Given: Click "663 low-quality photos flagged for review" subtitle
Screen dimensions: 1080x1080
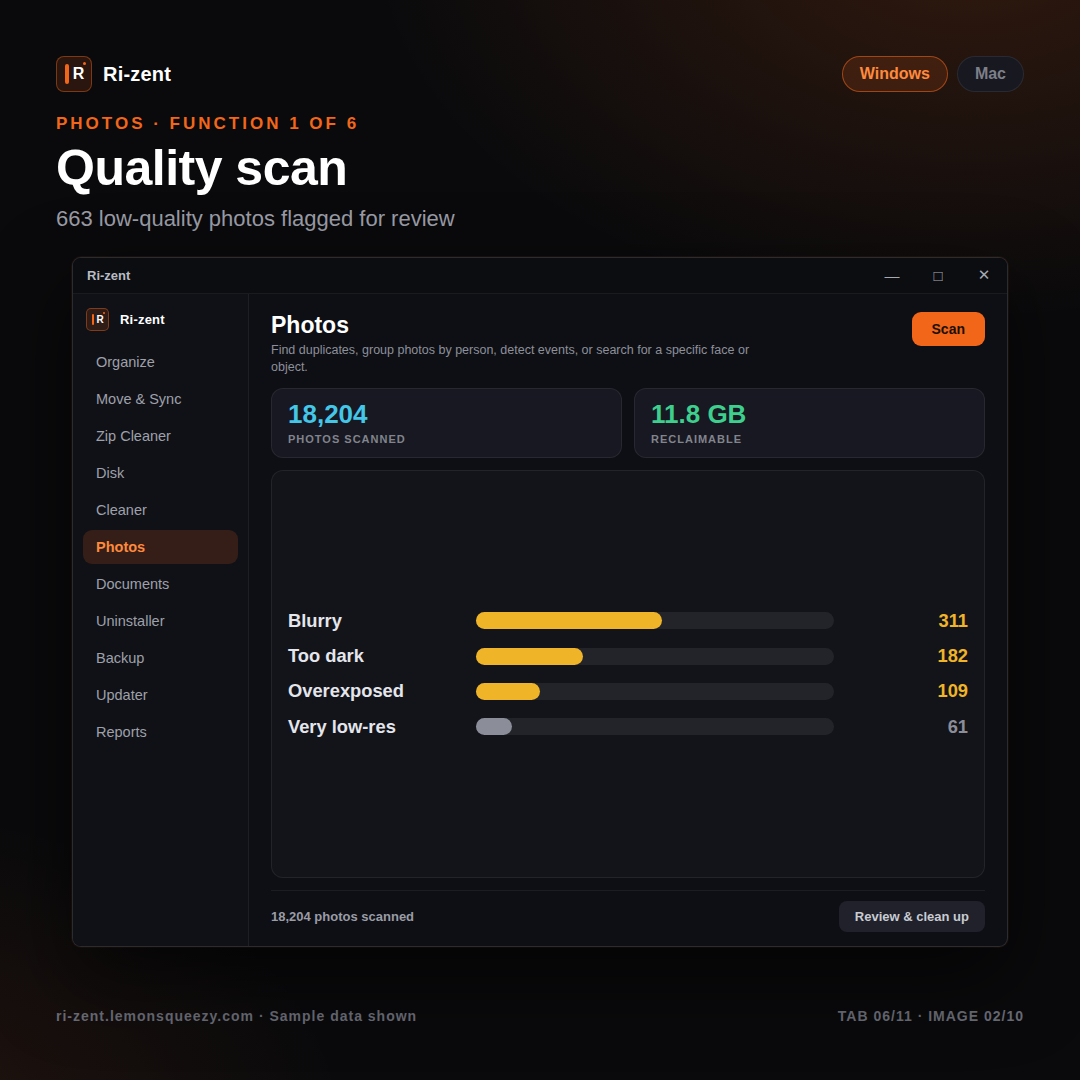Looking at the screenshot, I should pyautogui.click(x=256, y=219).
